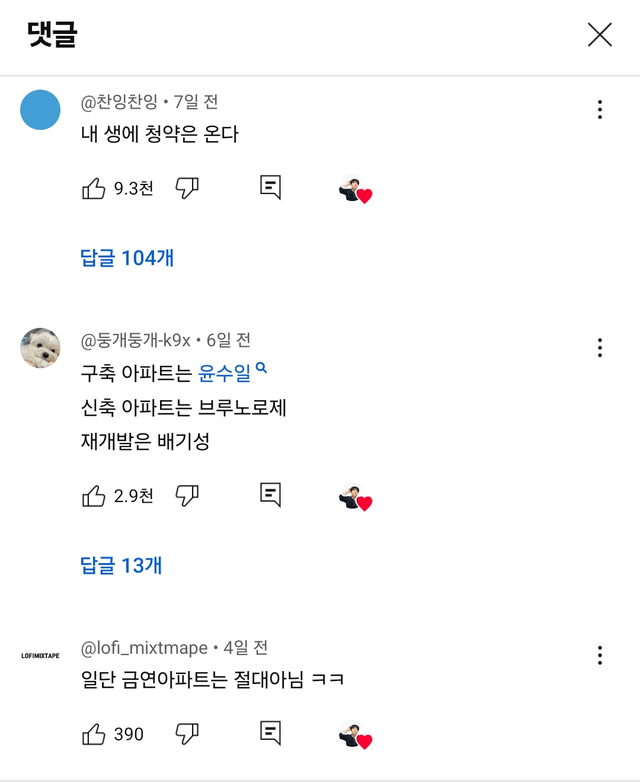Like the comment by @둥개둥개-k9x
Screen dimensions: 640x782
[94, 495]
